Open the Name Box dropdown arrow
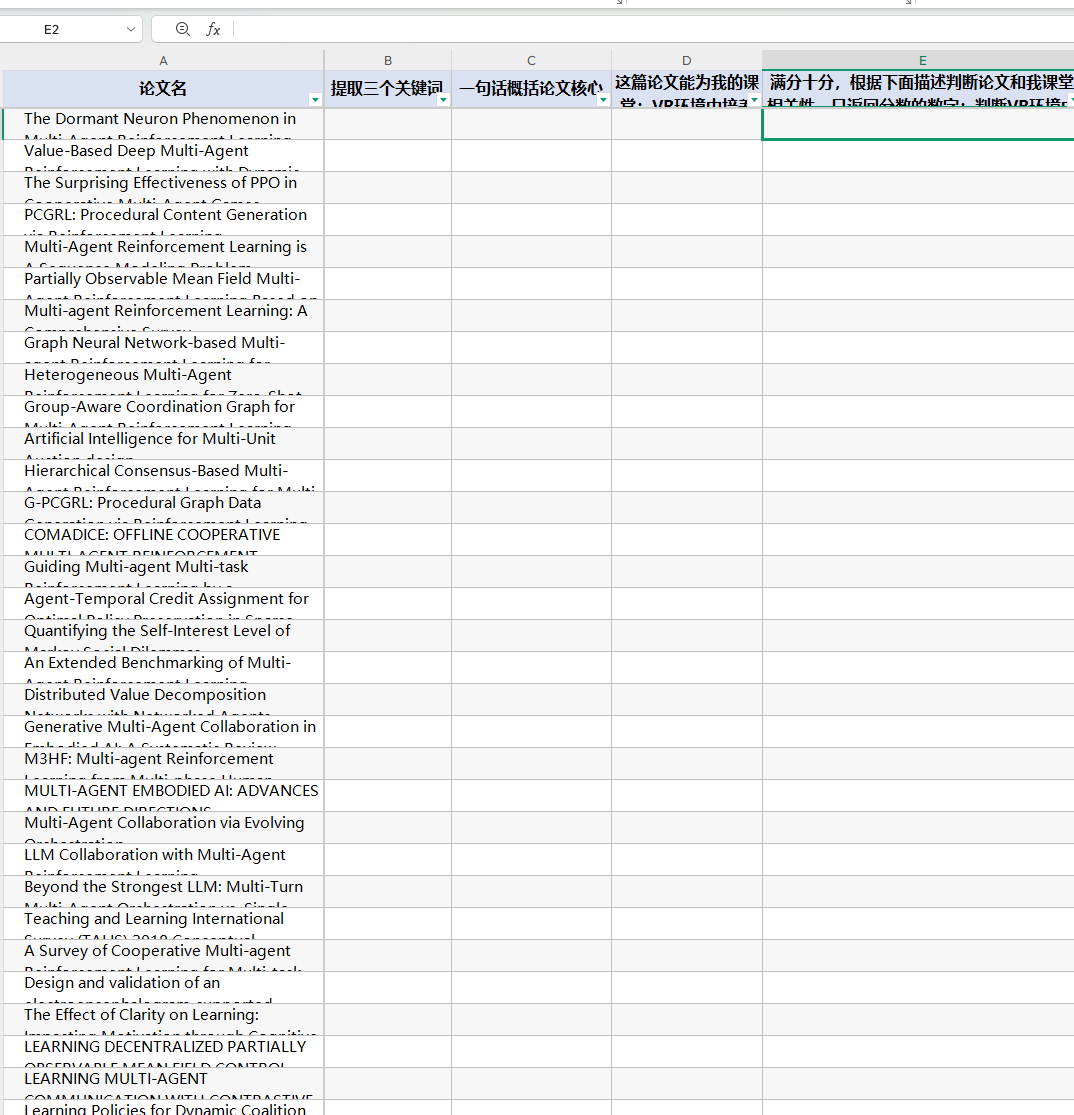 pyautogui.click(x=131, y=29)
